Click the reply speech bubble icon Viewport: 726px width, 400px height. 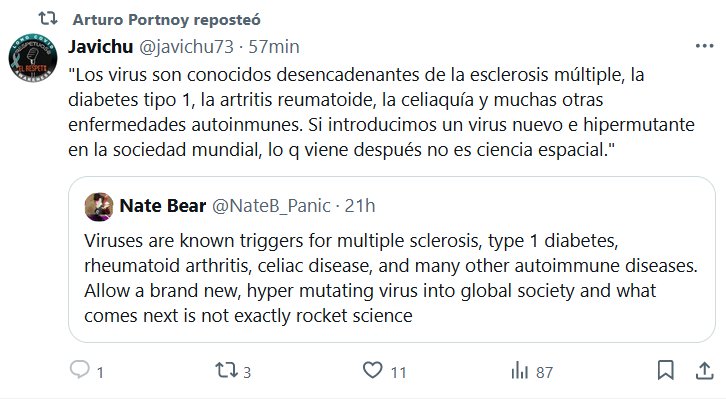79,372
